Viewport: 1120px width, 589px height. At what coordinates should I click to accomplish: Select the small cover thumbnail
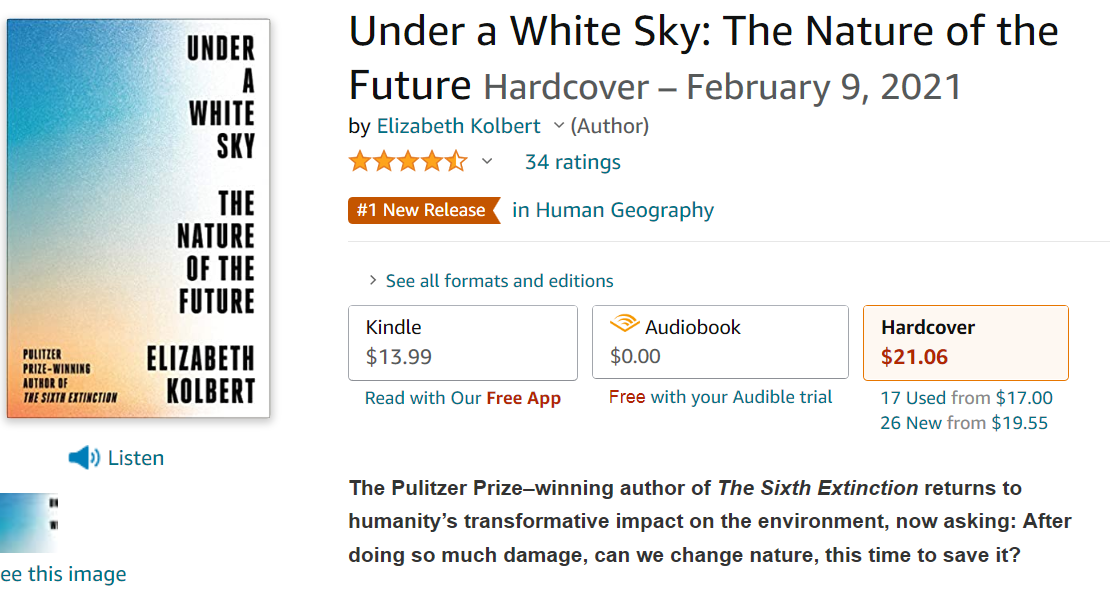tap(28, 522)
